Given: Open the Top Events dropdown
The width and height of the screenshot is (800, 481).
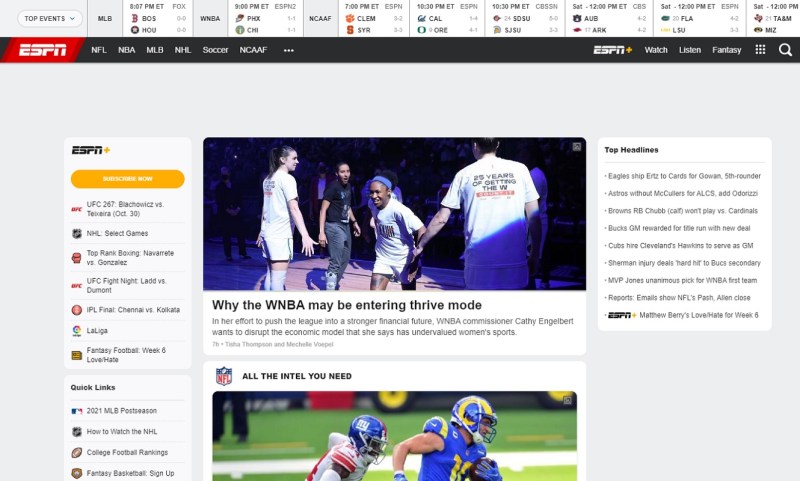Looking at the screenshot, I should tap(50, 18).
